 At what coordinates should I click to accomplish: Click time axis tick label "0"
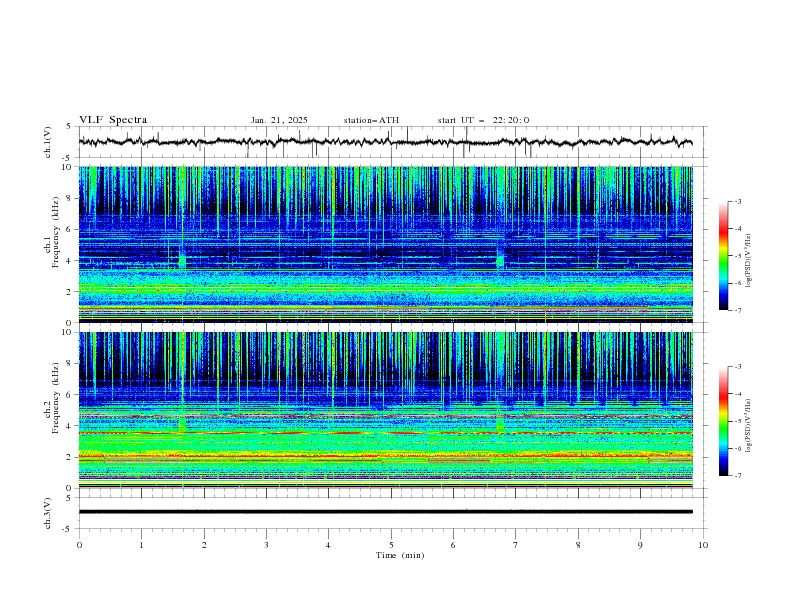[x=79, y=545]
